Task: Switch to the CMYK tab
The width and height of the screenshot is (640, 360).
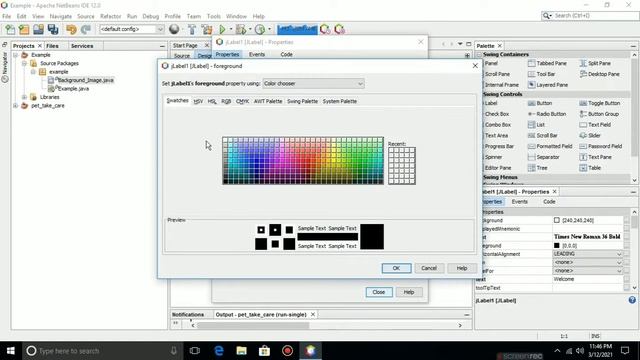Action: coord(242,101)
